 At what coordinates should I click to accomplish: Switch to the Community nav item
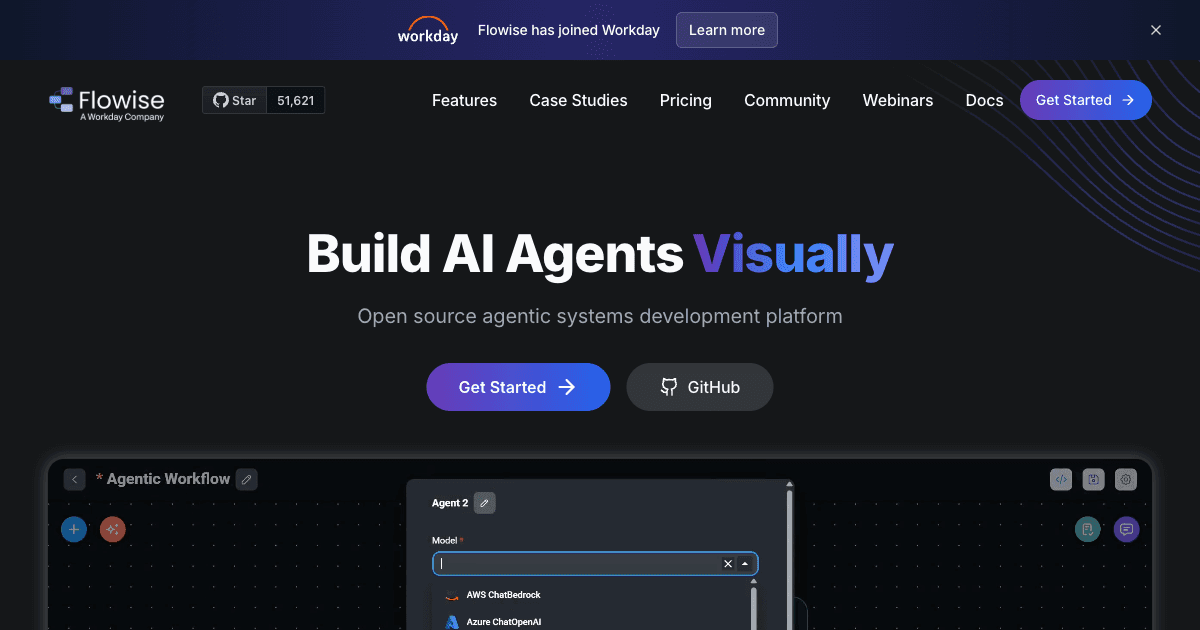point(787,100)
